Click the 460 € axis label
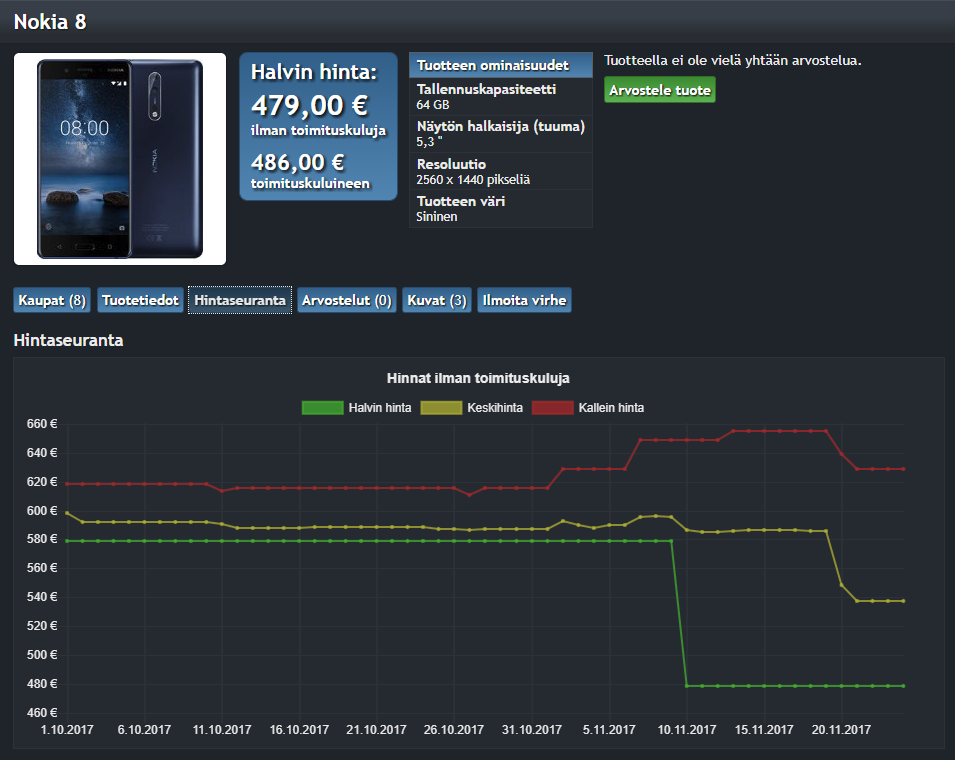955x760 pixels. coord(42,712)
